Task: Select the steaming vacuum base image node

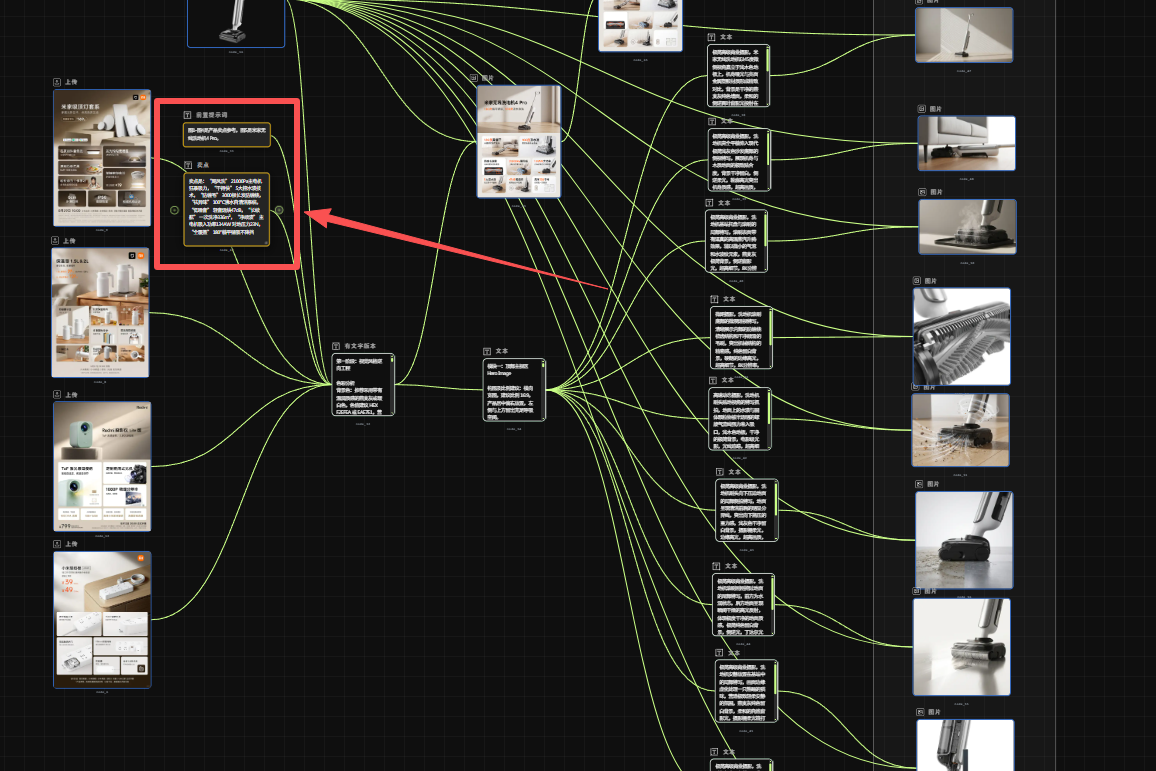Action: pos(966,227)
